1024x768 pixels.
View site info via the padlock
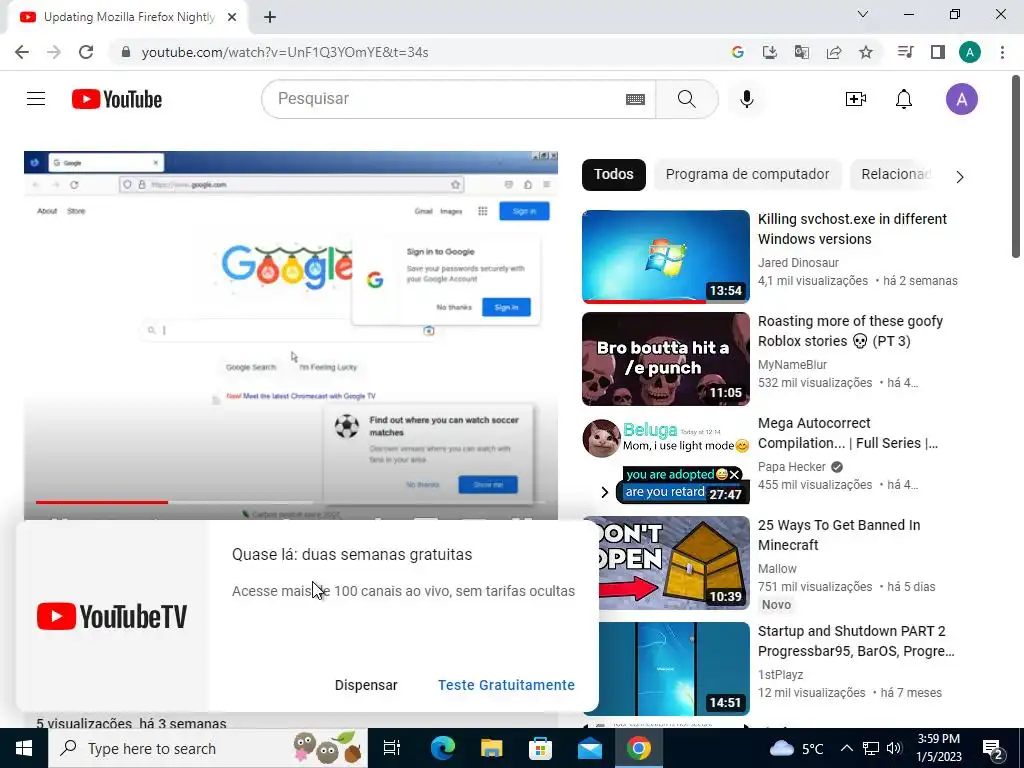tap(126, 52)
